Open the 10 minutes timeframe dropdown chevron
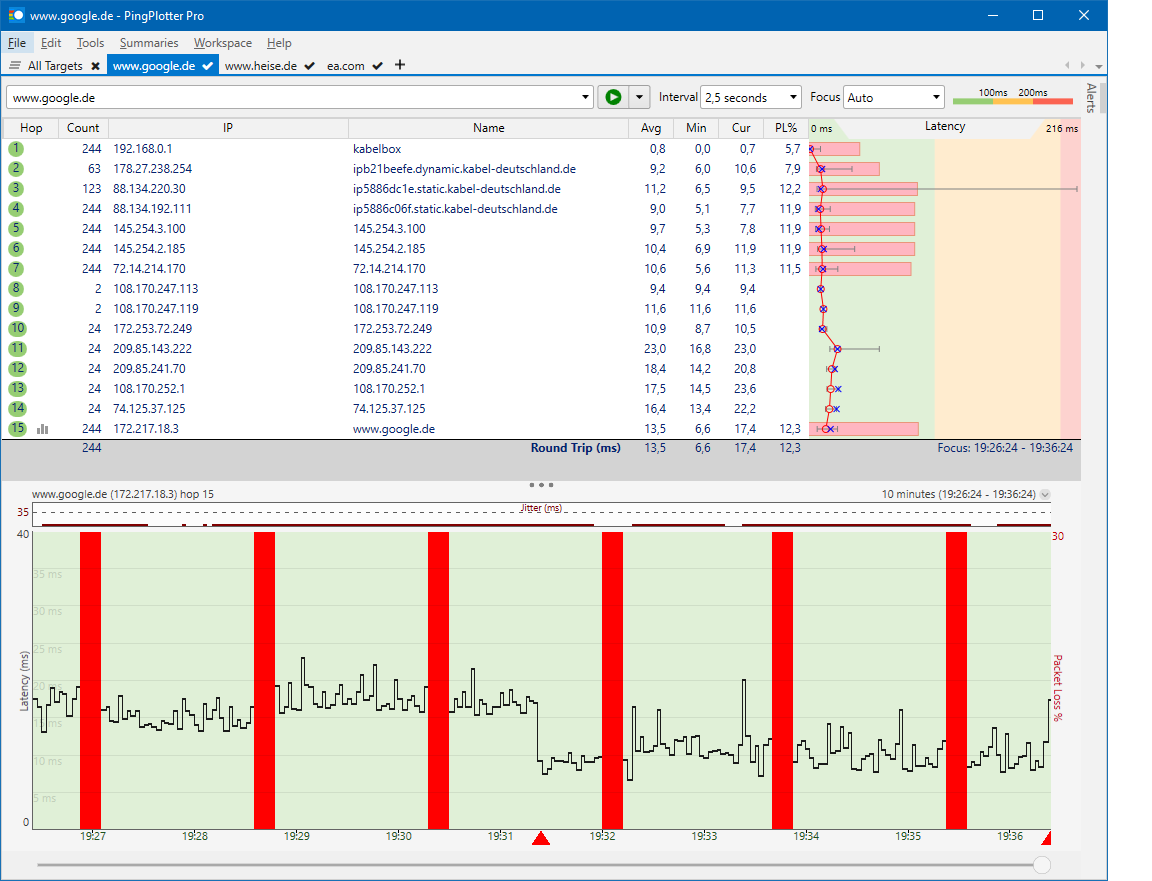Viewport: 1152px width, 881px height. point(1045,495)
